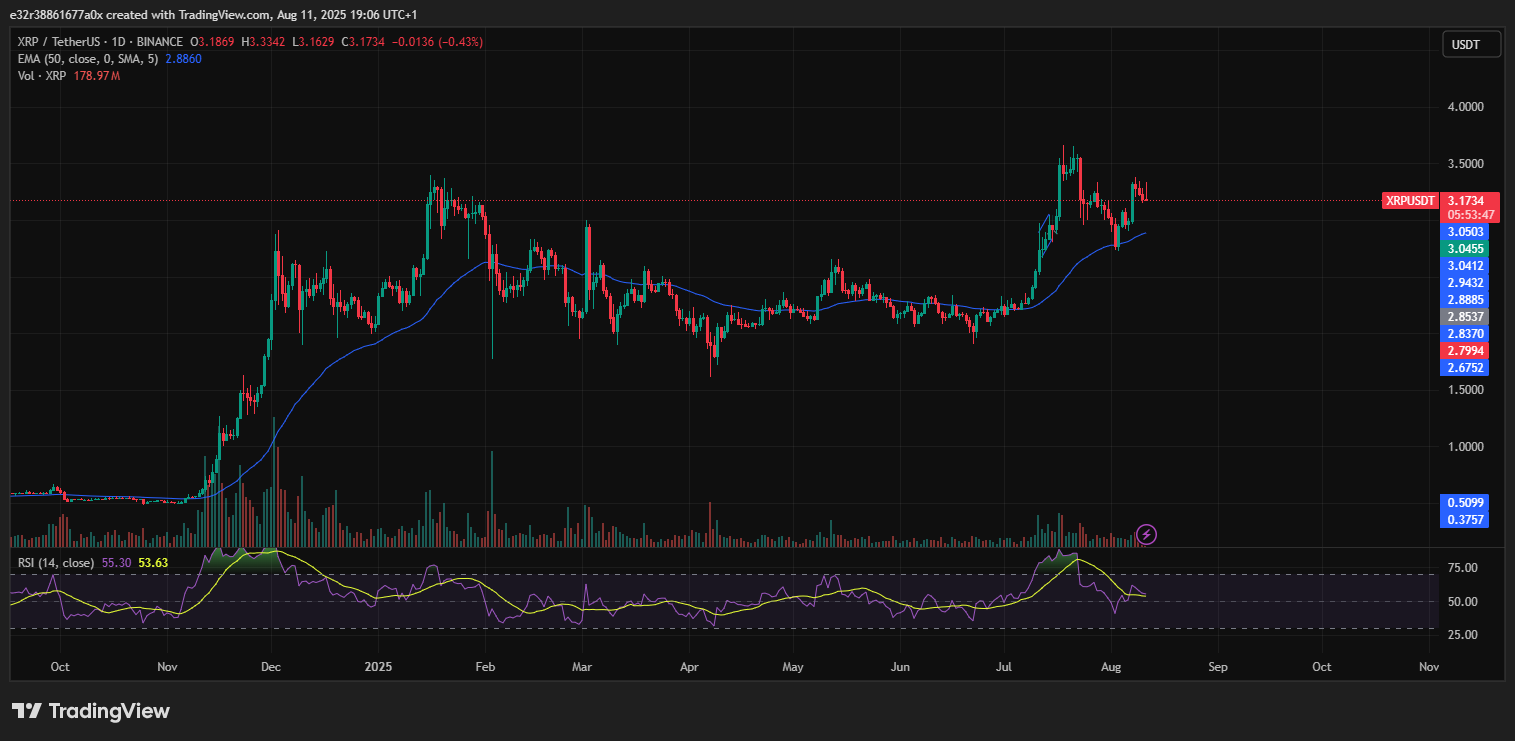Click the 2.9432 price label
The height and width of the screenshot is (741, 1515).
[x=1465, y=283]
